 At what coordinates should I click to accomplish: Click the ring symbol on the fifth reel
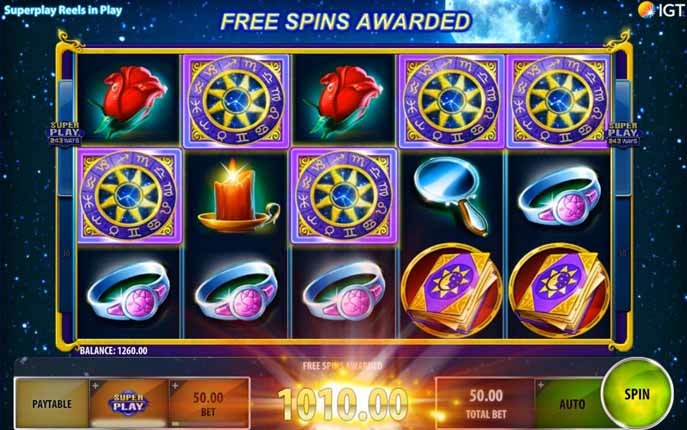click(x=559, y=196)
